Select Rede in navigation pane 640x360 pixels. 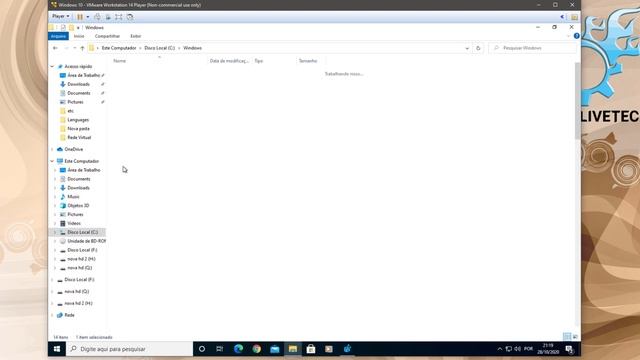coord(69,315)
